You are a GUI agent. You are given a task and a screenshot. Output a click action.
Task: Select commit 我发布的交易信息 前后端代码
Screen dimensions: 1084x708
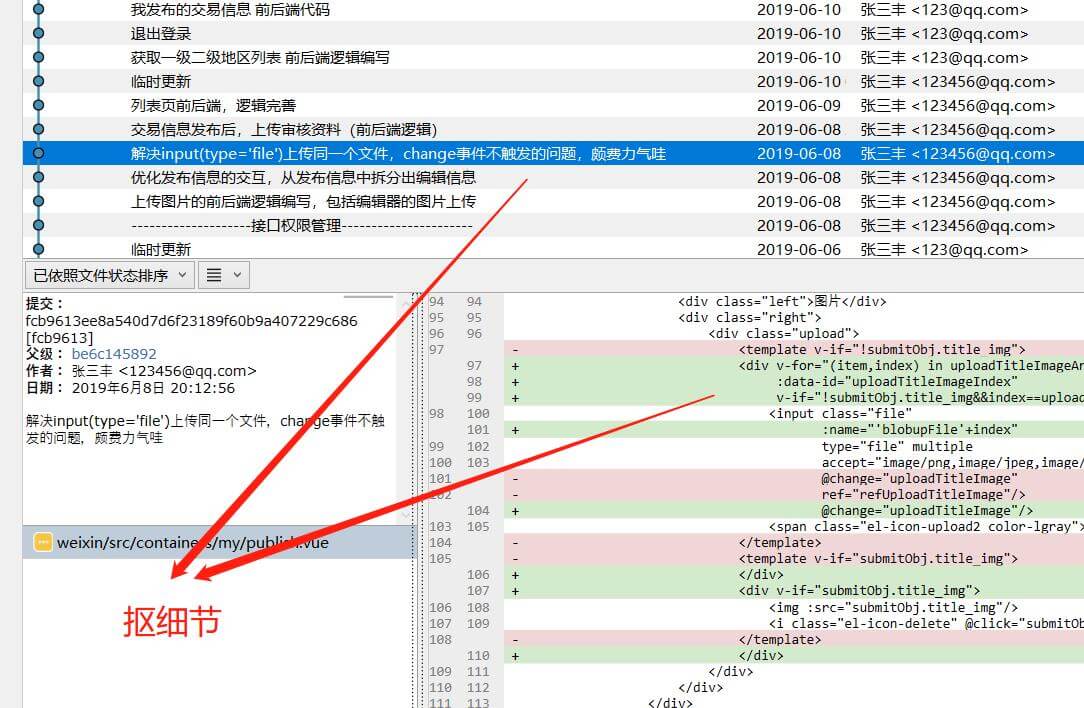pos(230,9)
